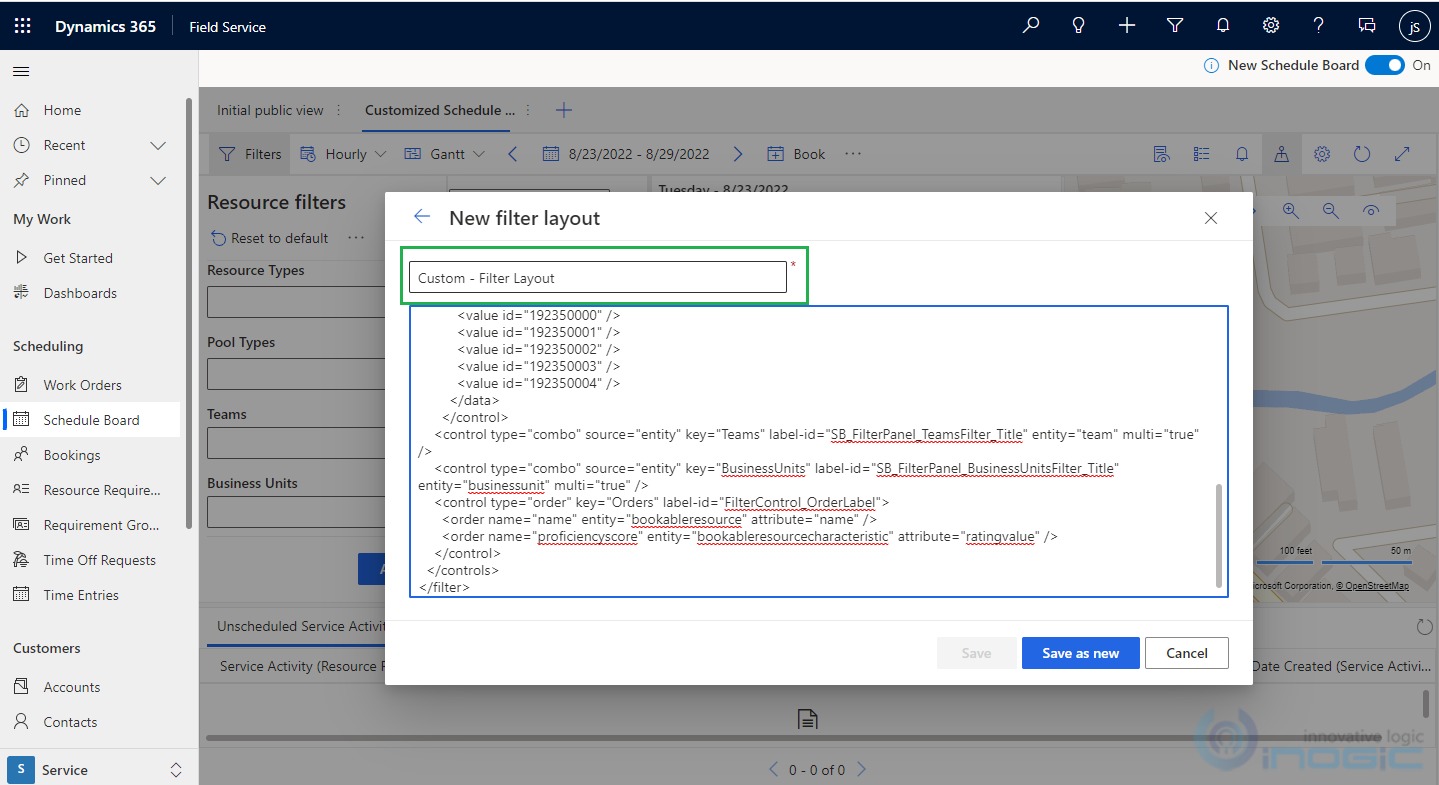Open the notifications bell in header
This screenshot has height=785, width=1439.
point(1223,26)
